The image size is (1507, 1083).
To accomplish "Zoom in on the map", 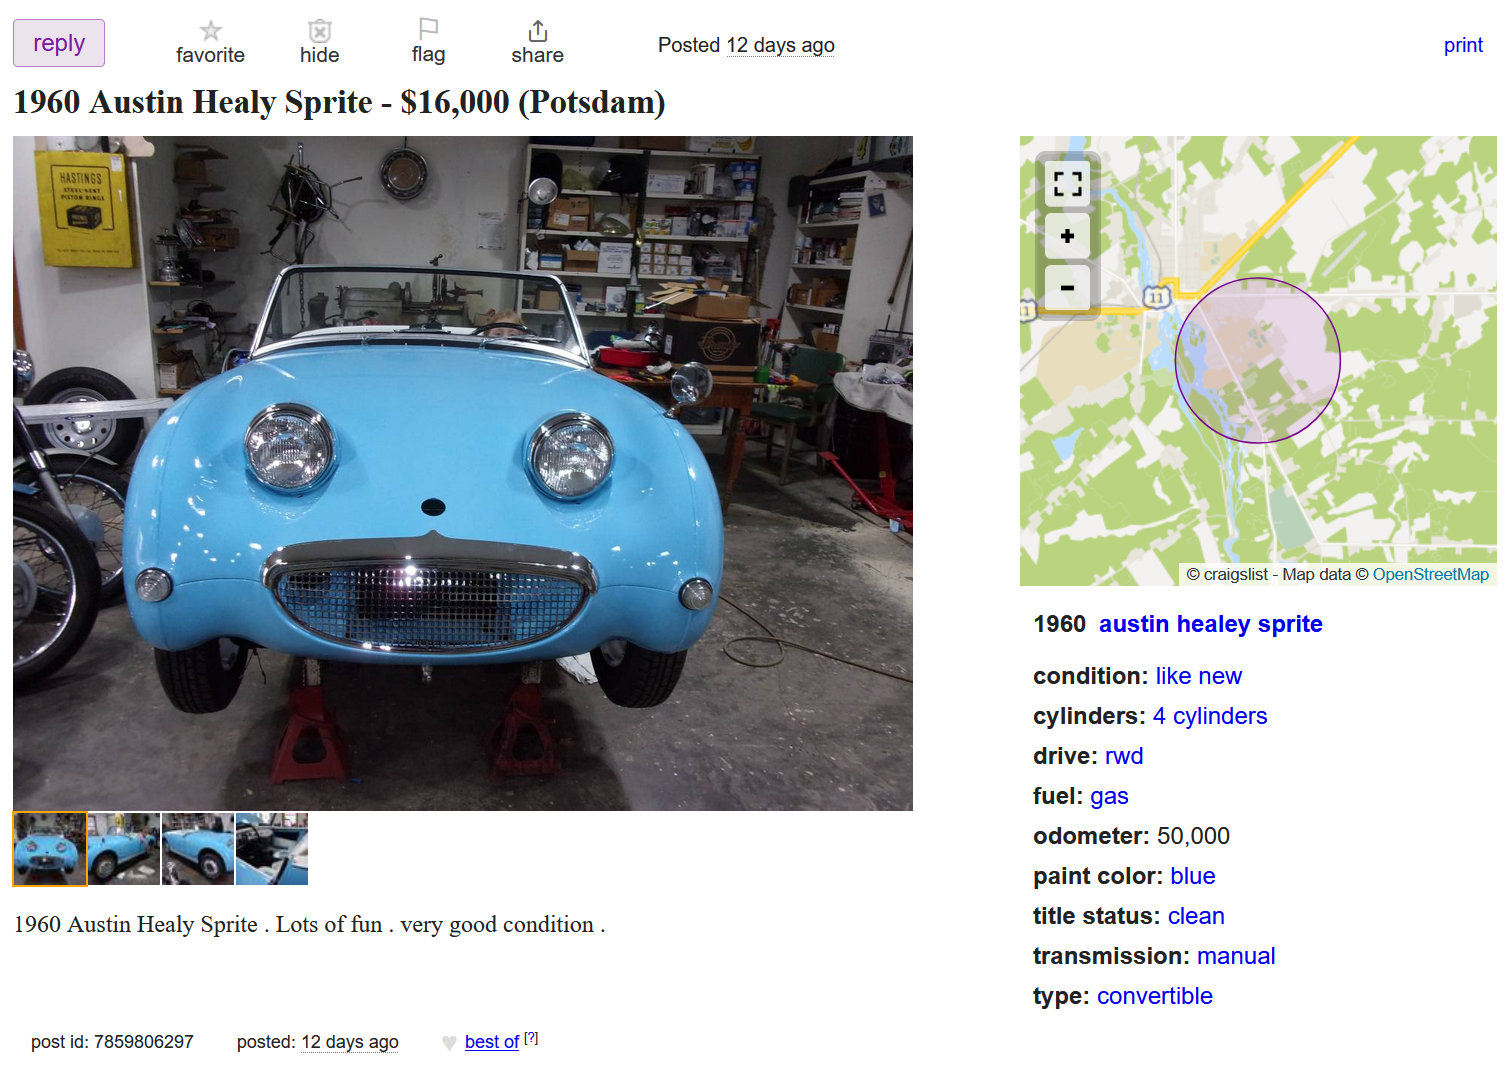I will click(1067, 236).
